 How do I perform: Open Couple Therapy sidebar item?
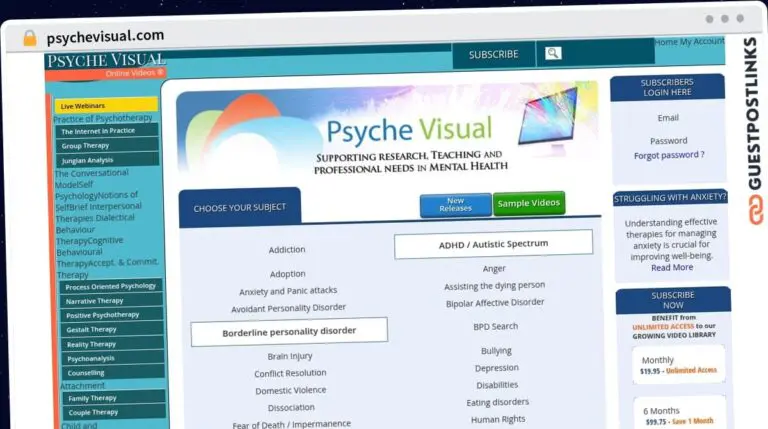[115, 412]
